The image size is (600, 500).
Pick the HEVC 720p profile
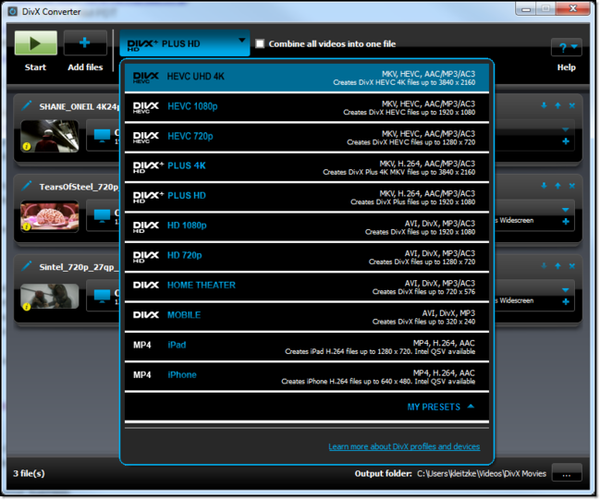coord(307,138)
